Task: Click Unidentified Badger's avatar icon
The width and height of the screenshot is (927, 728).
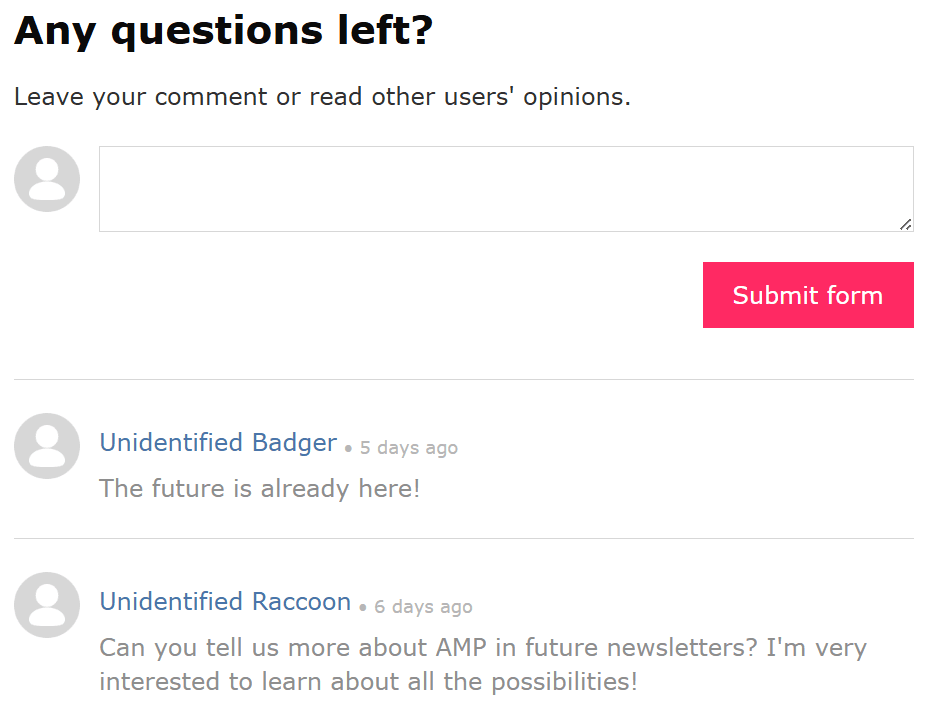Action: tap(47, 446)
